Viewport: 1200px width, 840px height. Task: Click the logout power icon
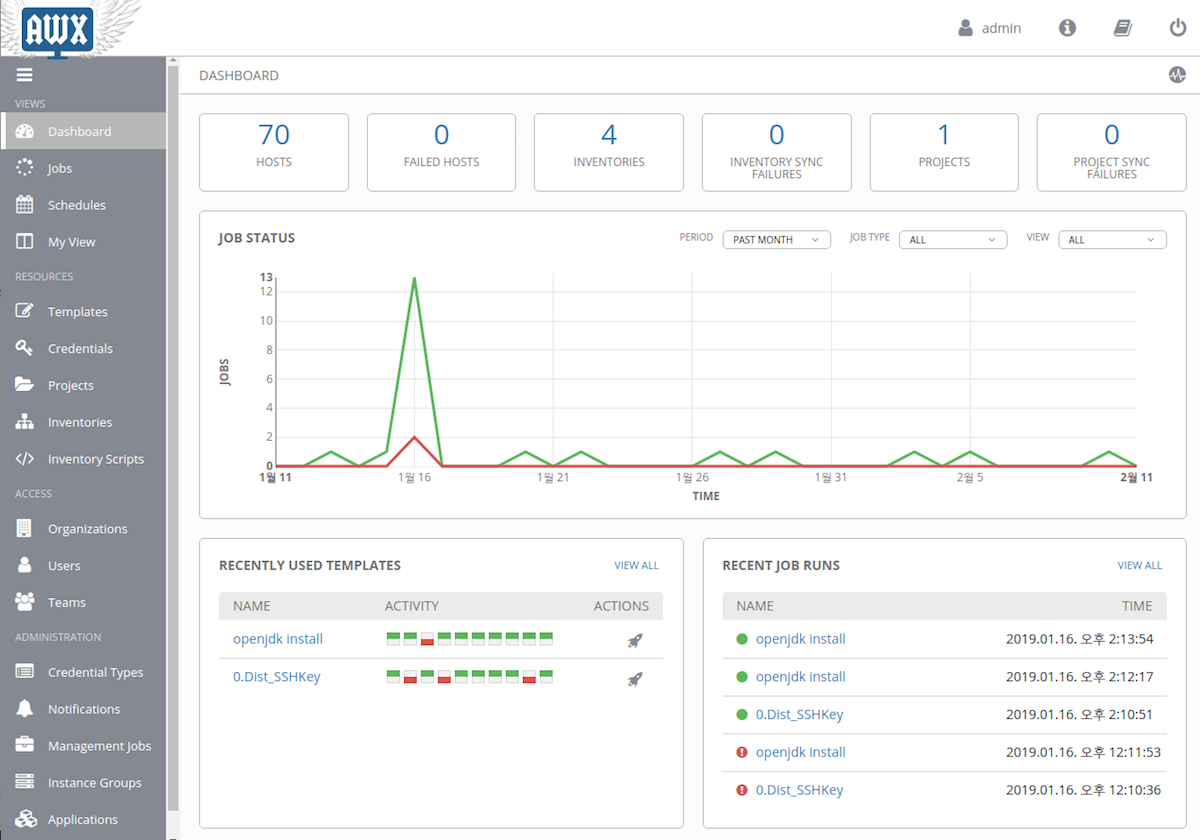(x=1177, y=28)
